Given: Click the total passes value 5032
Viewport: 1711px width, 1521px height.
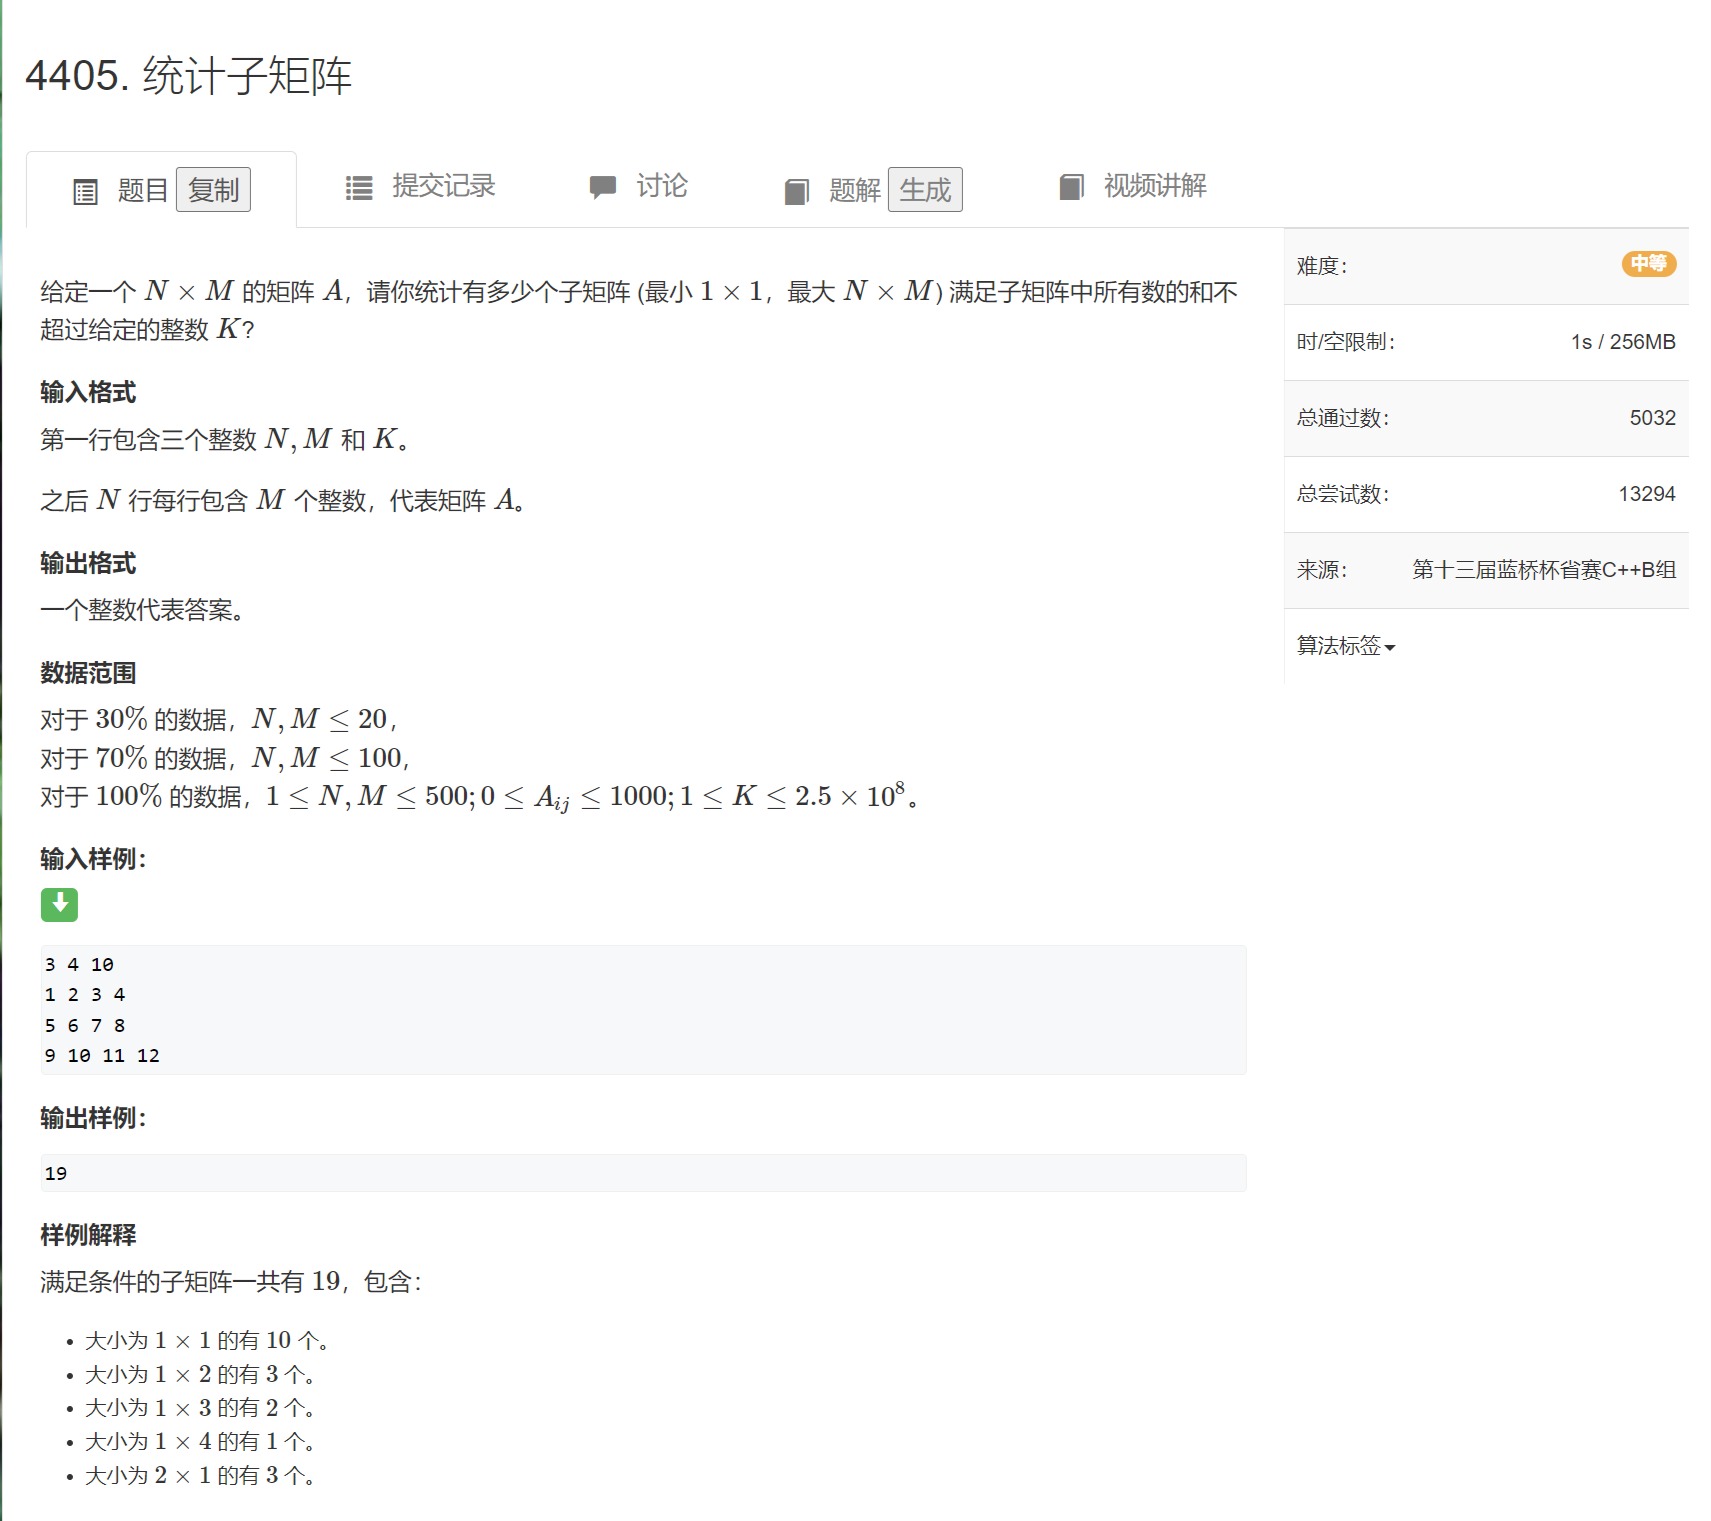Looking at the screenshot, I should coord(1652,418).
